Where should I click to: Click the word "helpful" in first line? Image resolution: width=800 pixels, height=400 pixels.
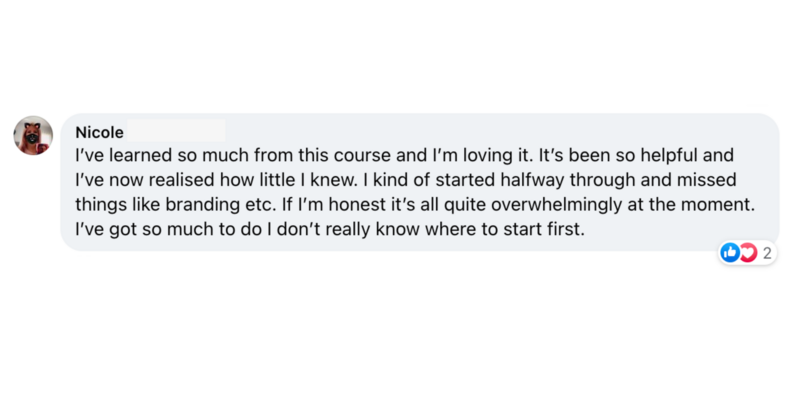point(669,156)
